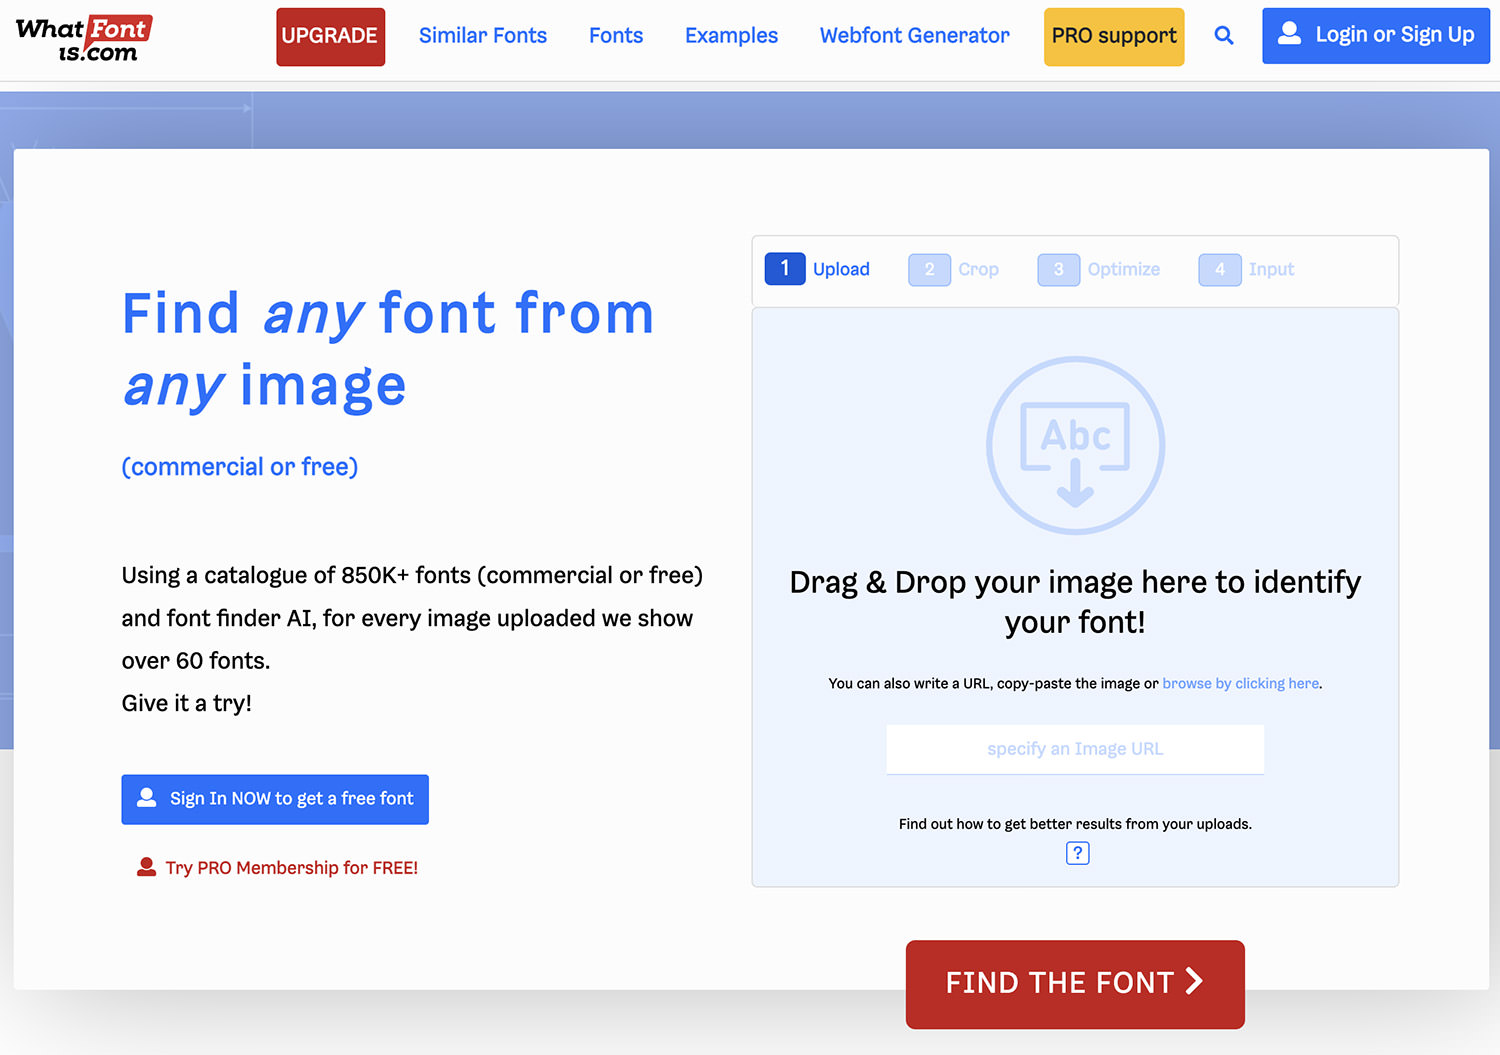The height and width of the screenshot is (1055, 1500).
Task: Click the Abc upload circle icon
Action: 1075,446
